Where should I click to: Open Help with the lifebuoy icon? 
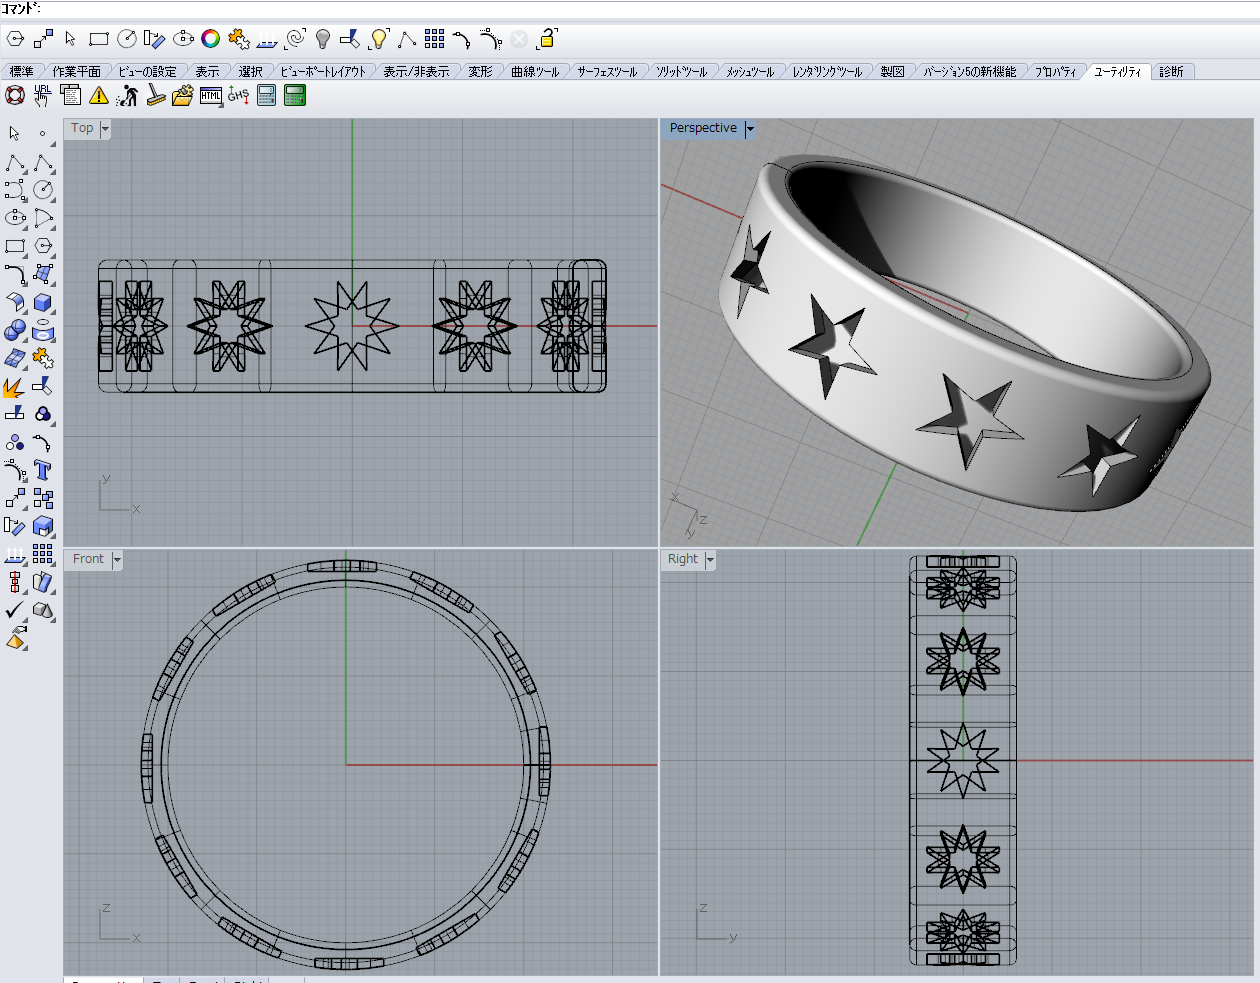tap(15, 95)
